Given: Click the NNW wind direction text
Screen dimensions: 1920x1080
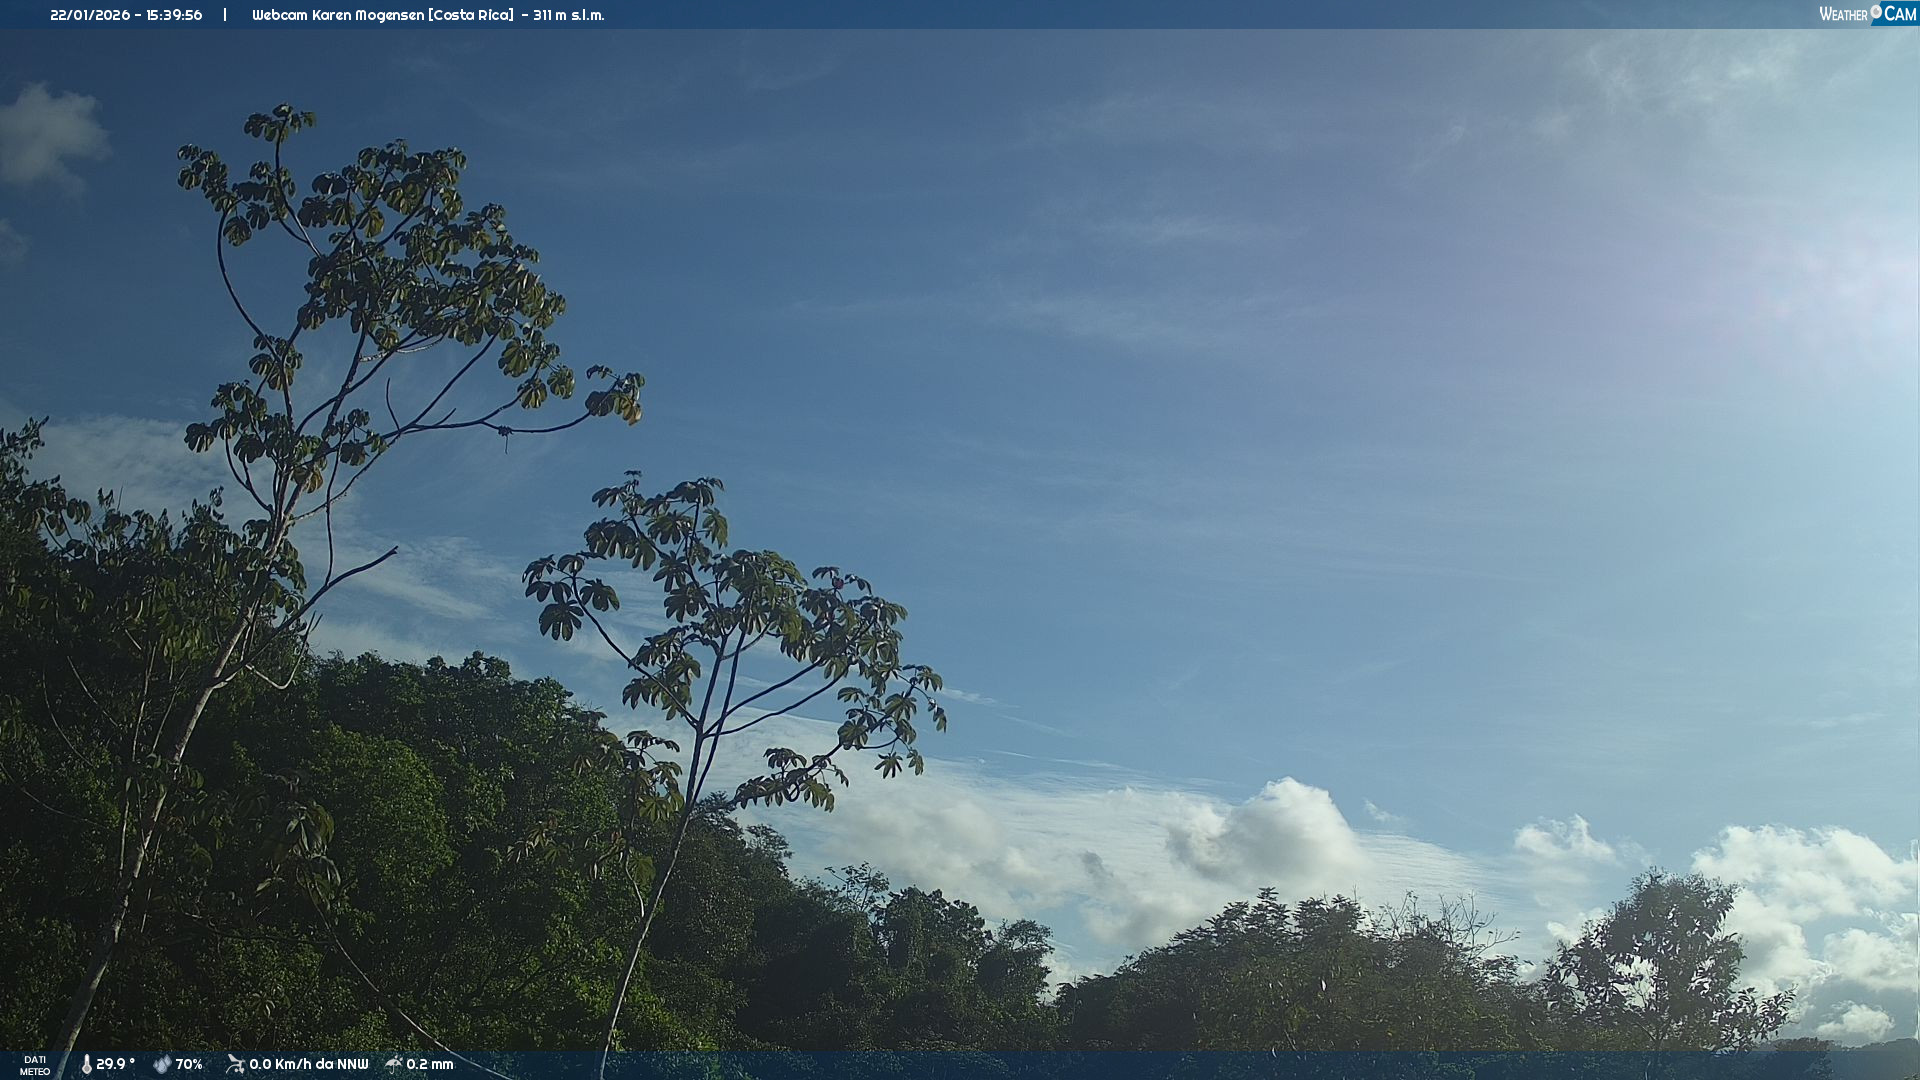Looking at the screenshot, I should coord(353,1065).
